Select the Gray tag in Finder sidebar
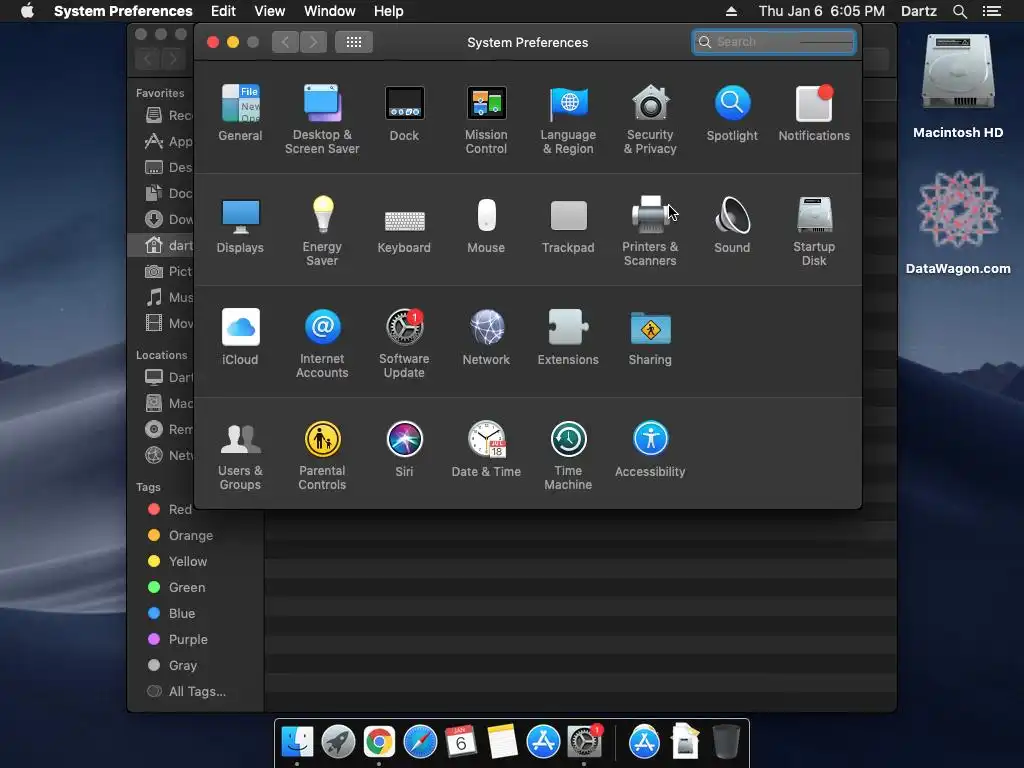Viewport: 1024px width, 768px height. click(172, 665)
